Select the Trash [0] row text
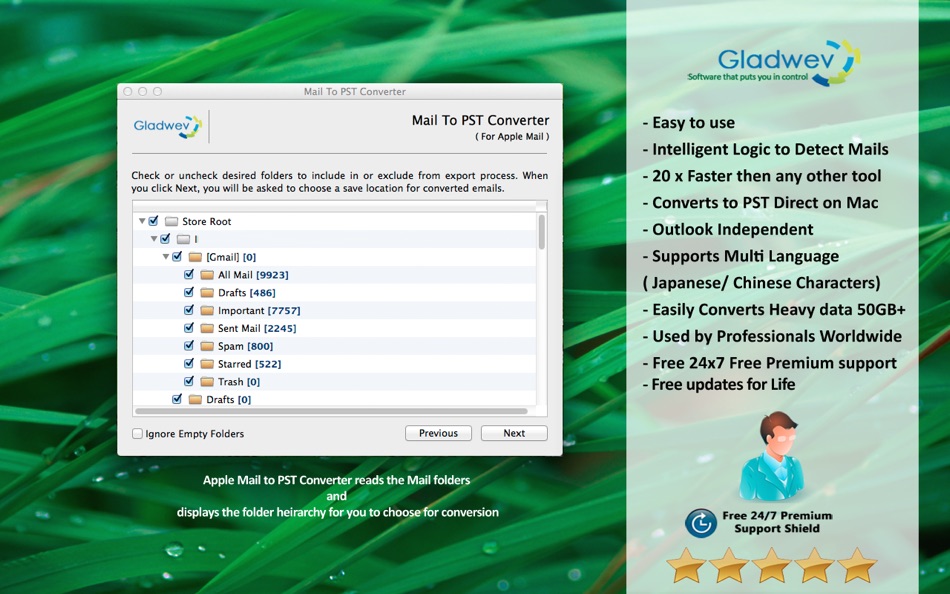Screen dimensions: 950x594 coord(239,382)
